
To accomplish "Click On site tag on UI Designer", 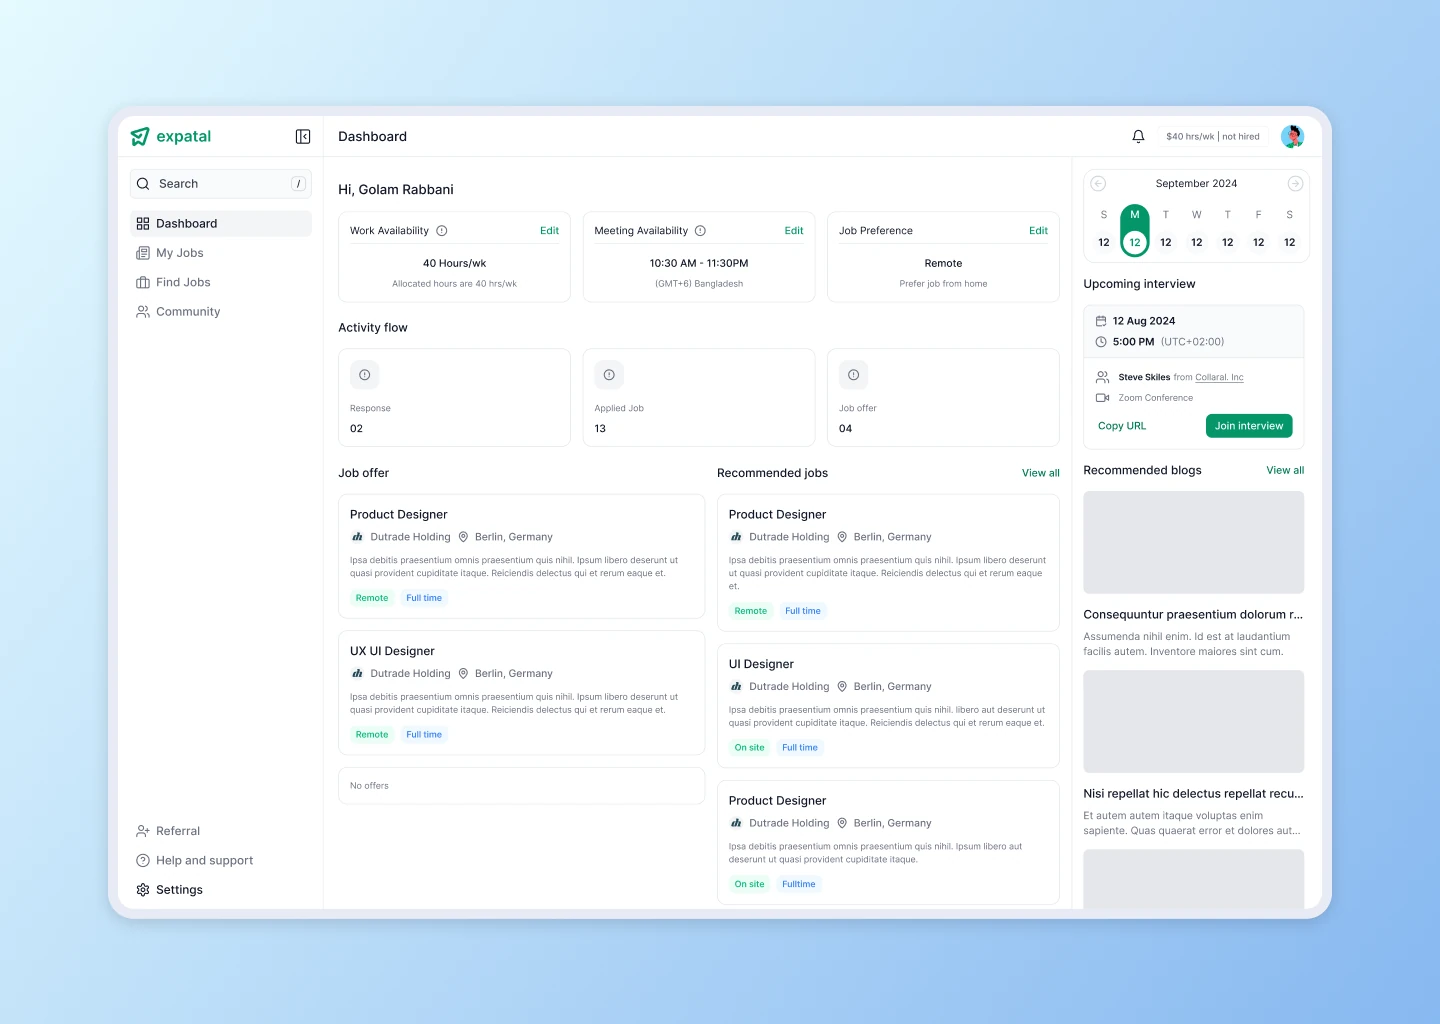I will [749, 748].
